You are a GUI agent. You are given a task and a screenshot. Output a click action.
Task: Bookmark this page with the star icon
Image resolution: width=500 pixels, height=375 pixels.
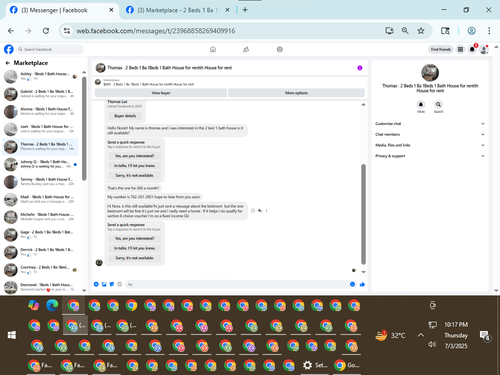point(421,31)
